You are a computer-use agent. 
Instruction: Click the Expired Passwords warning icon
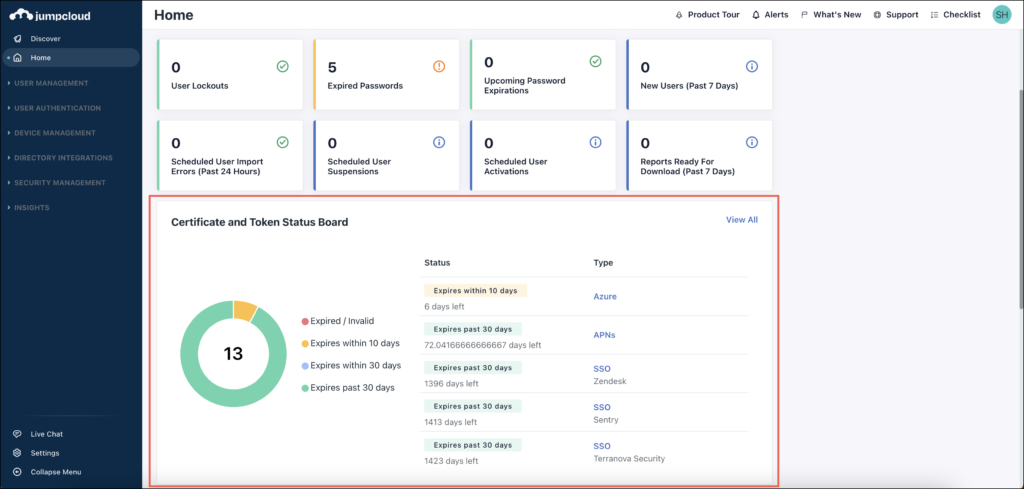click(439, 66)
